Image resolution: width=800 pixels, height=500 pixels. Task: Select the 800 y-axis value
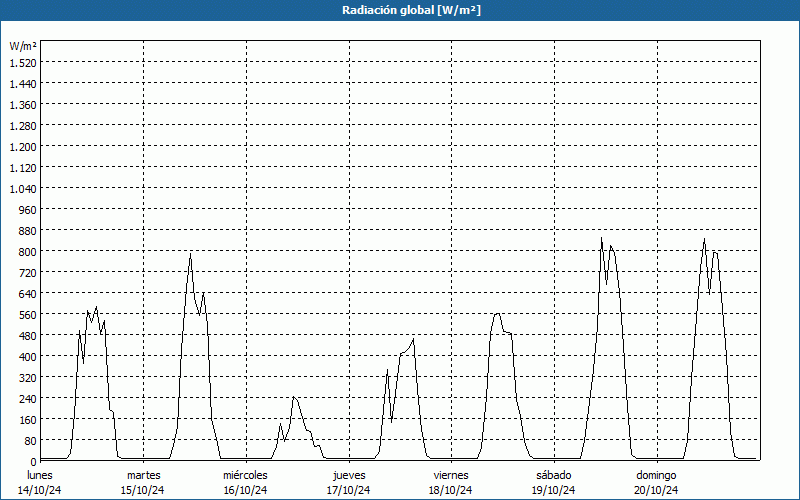pyautogui.click(x=28, y=252)
